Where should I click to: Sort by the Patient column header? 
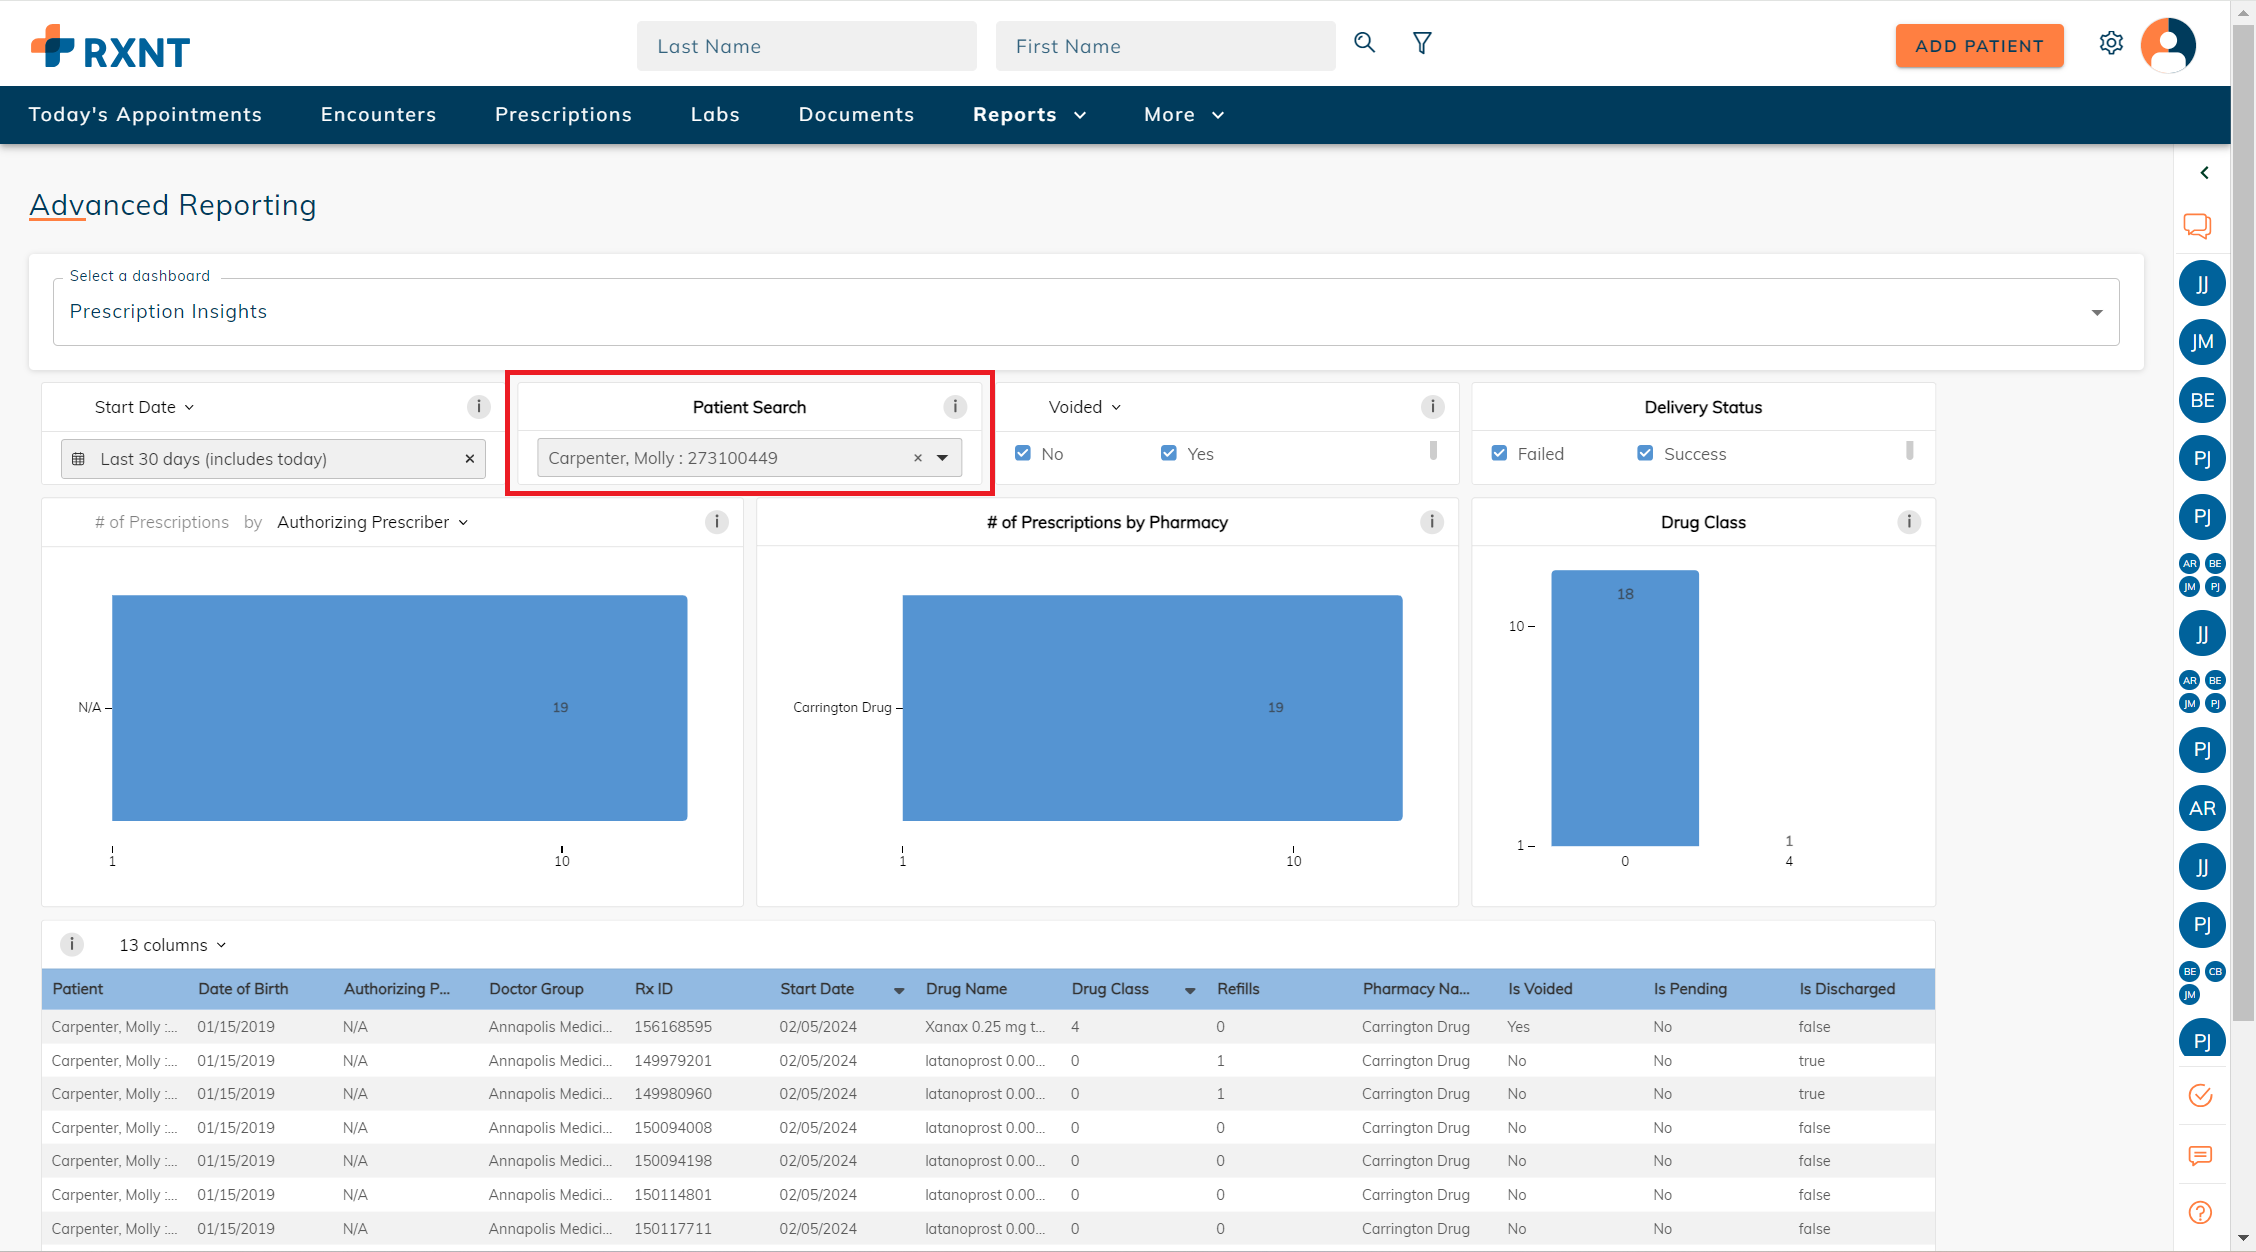(x=78, y=989)
